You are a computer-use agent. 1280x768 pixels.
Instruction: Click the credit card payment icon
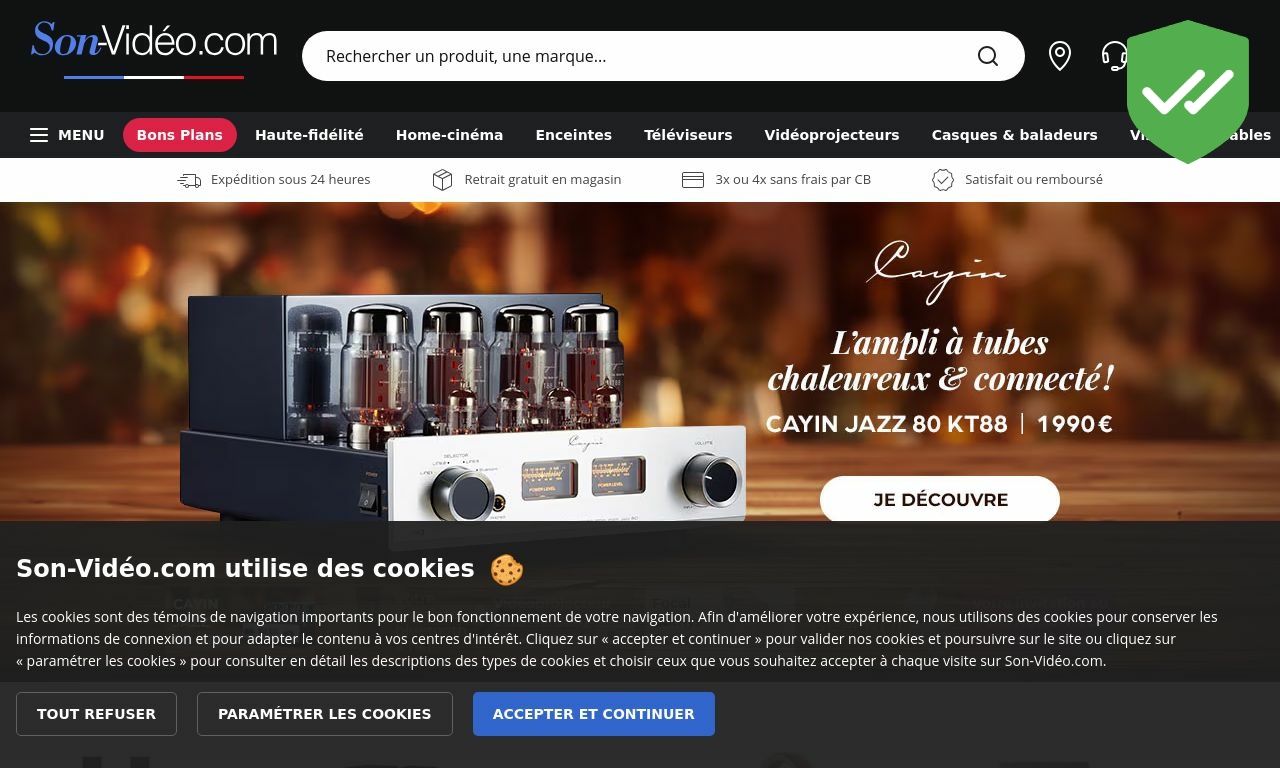pyautogui.click(x=693, y=180)
